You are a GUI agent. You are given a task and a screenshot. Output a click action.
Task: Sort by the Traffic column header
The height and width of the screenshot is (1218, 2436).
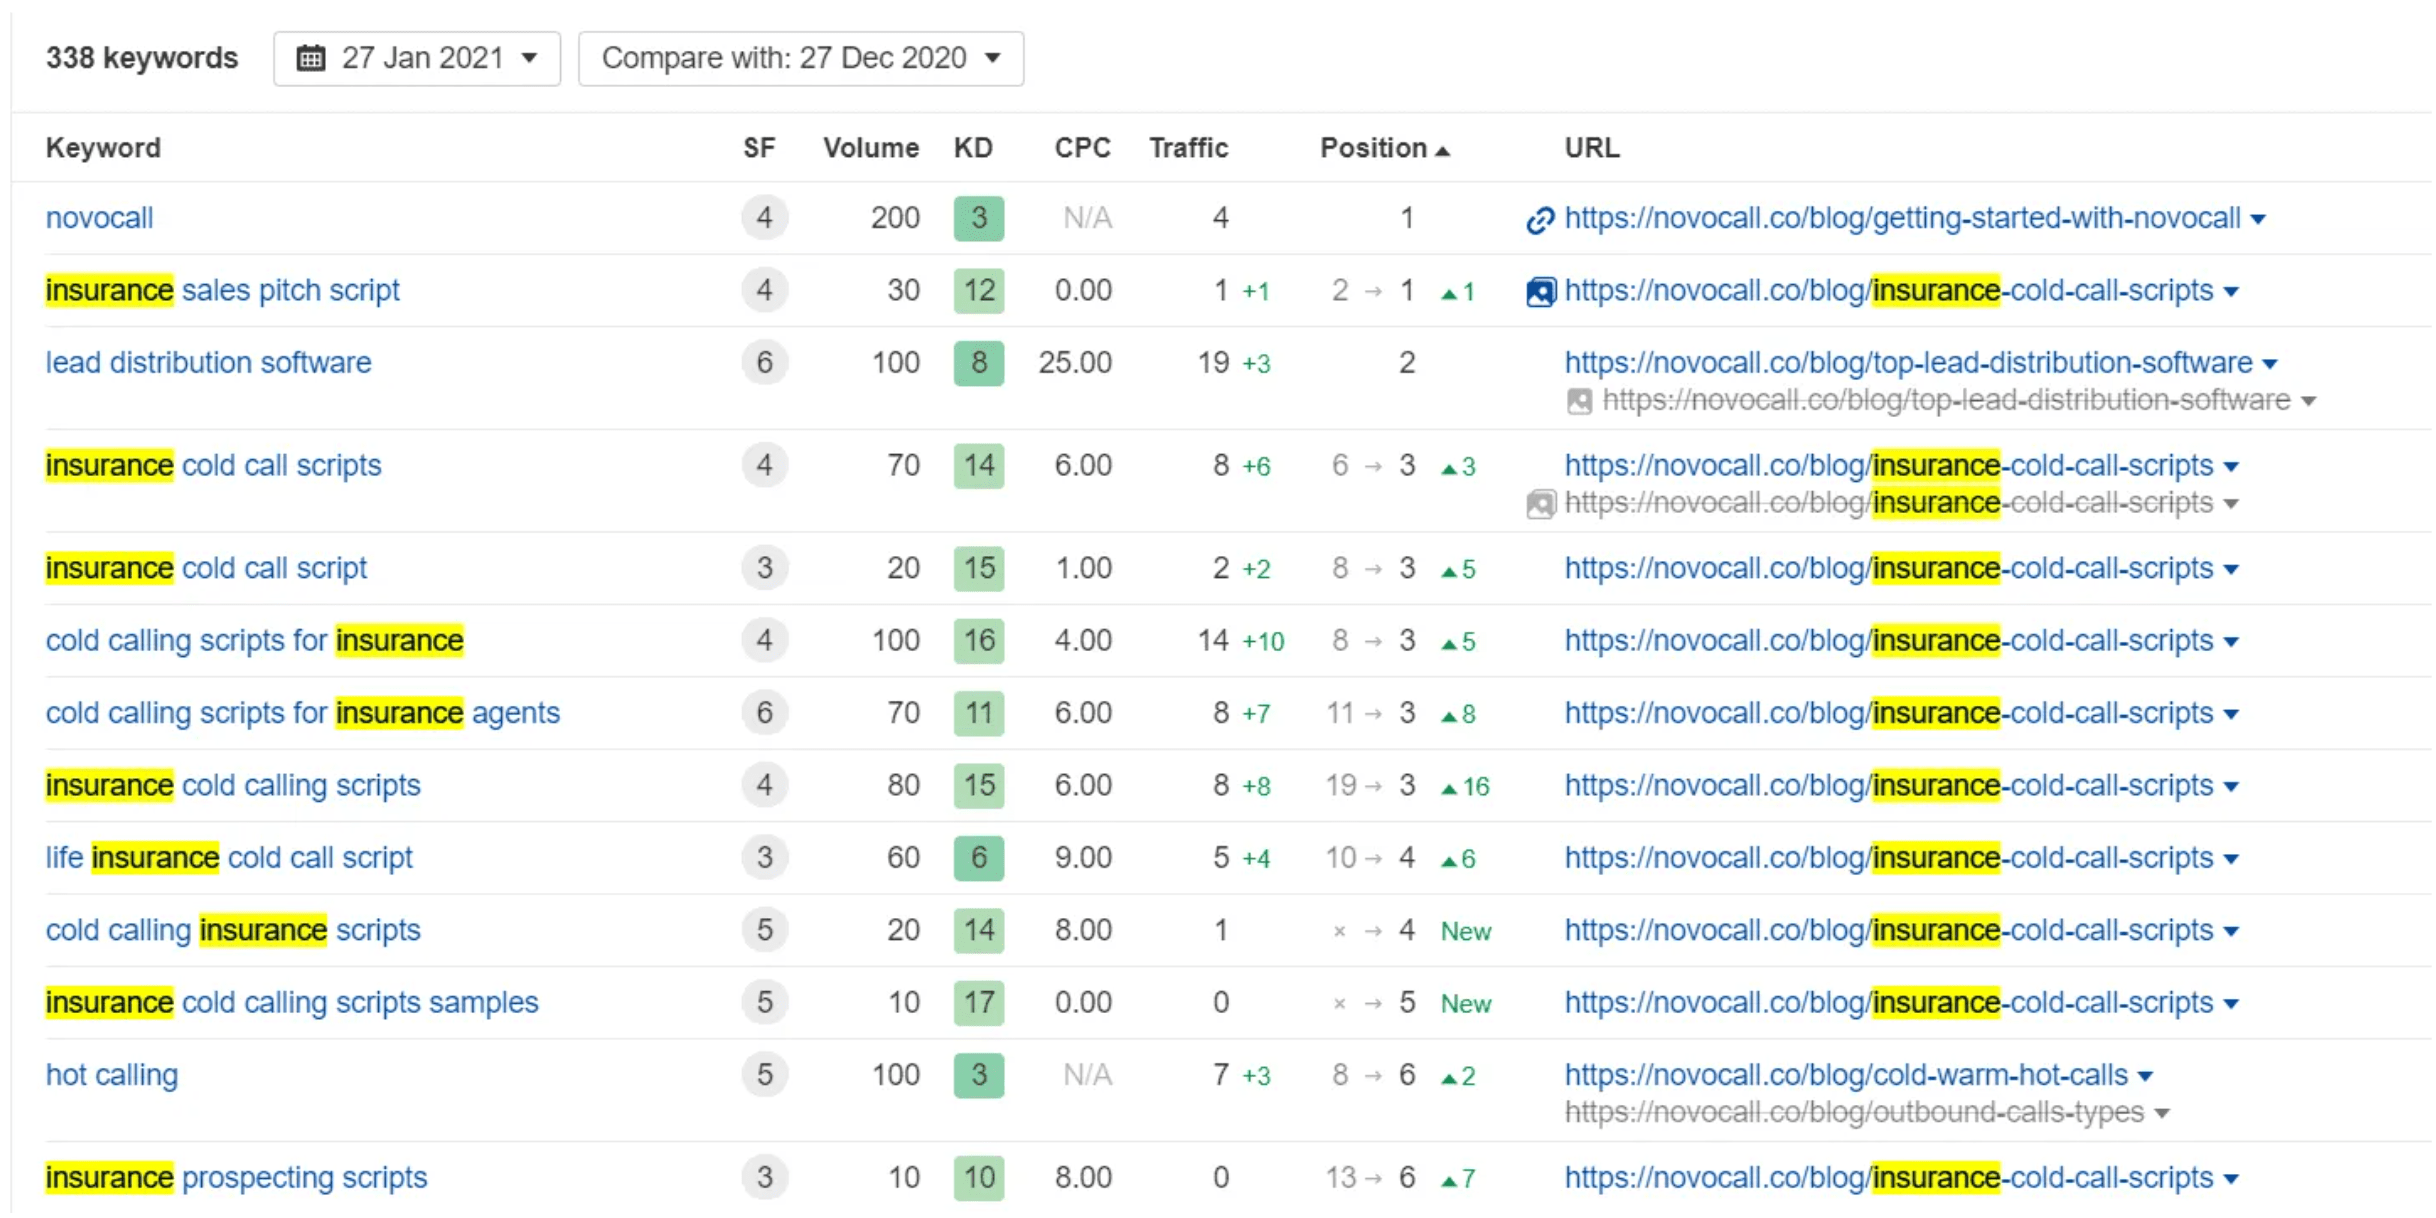pyautogui.click(x=1188, y=148)
